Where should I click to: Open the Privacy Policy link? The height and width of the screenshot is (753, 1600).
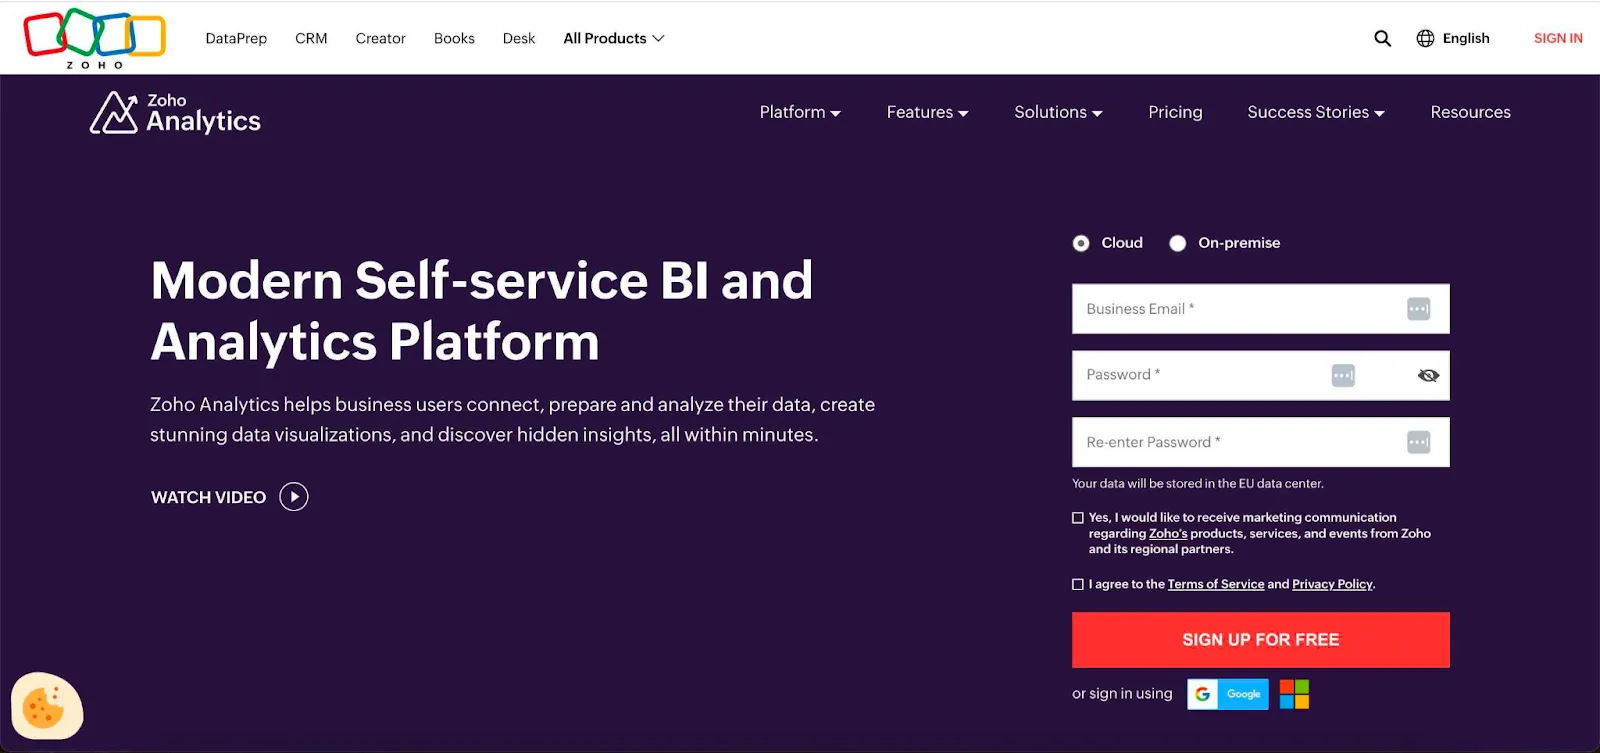(1332, 584)
